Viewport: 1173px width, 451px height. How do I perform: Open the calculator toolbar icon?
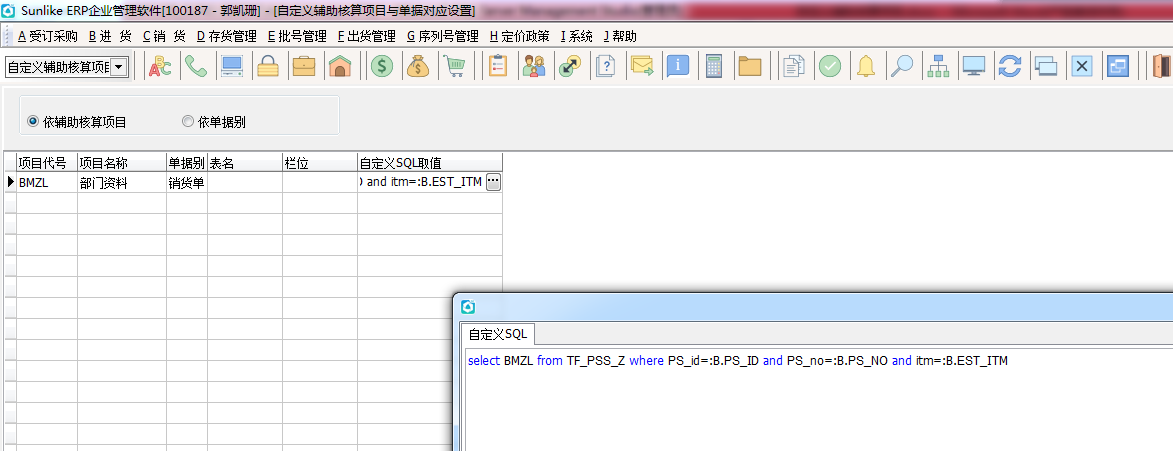pyautogui.click(x=714, y=67)
